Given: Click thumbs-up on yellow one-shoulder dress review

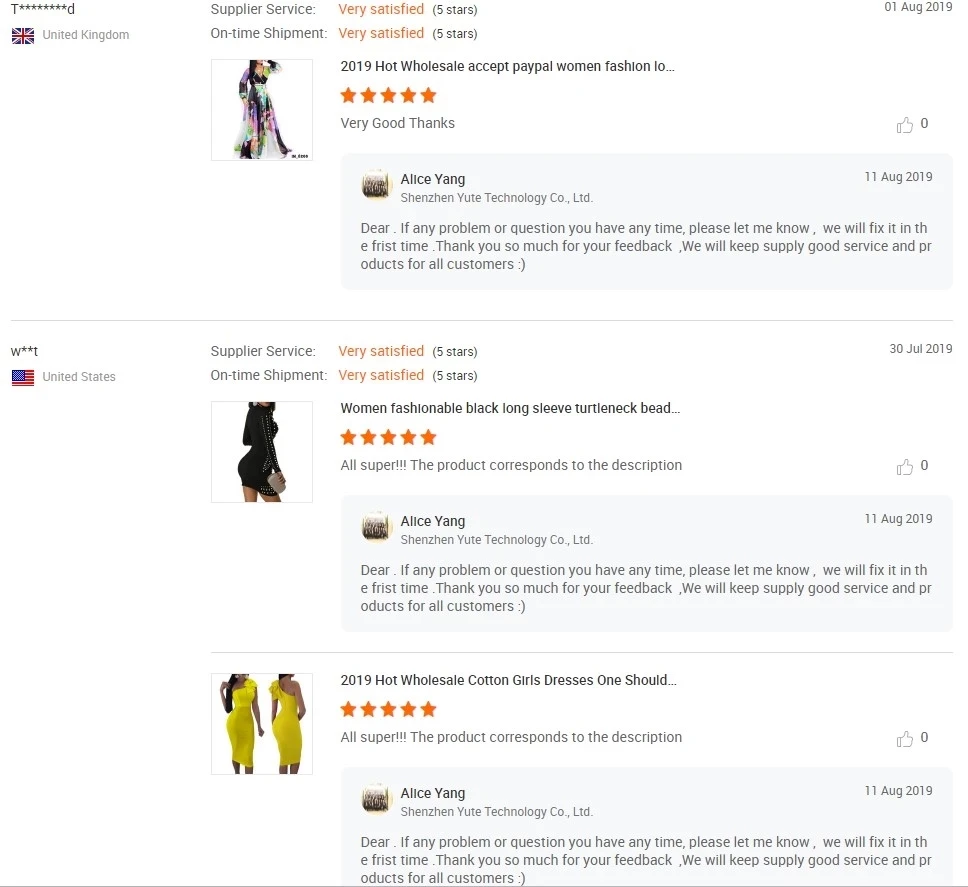Looking at the screenshot, I should [904, 739].
